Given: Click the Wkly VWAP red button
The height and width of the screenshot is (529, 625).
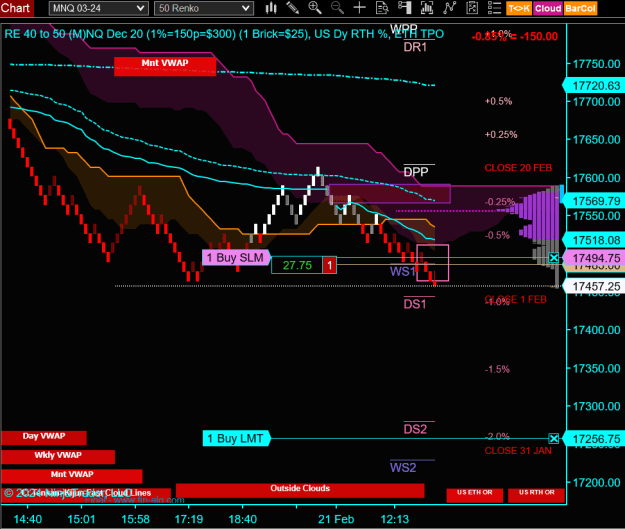Looking at the screenshot, I should coord(58,456).
